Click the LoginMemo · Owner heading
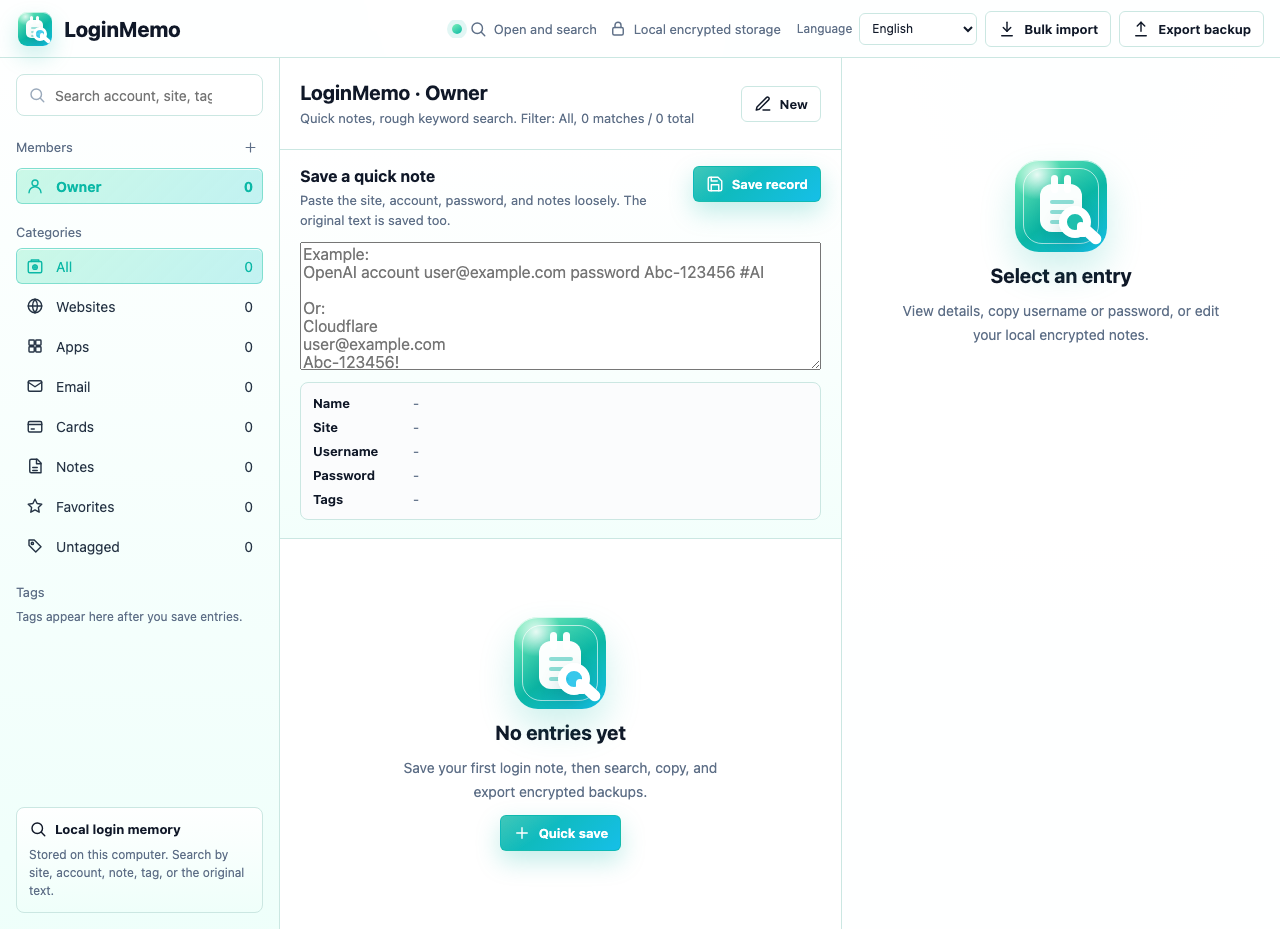 click(394, 93)
